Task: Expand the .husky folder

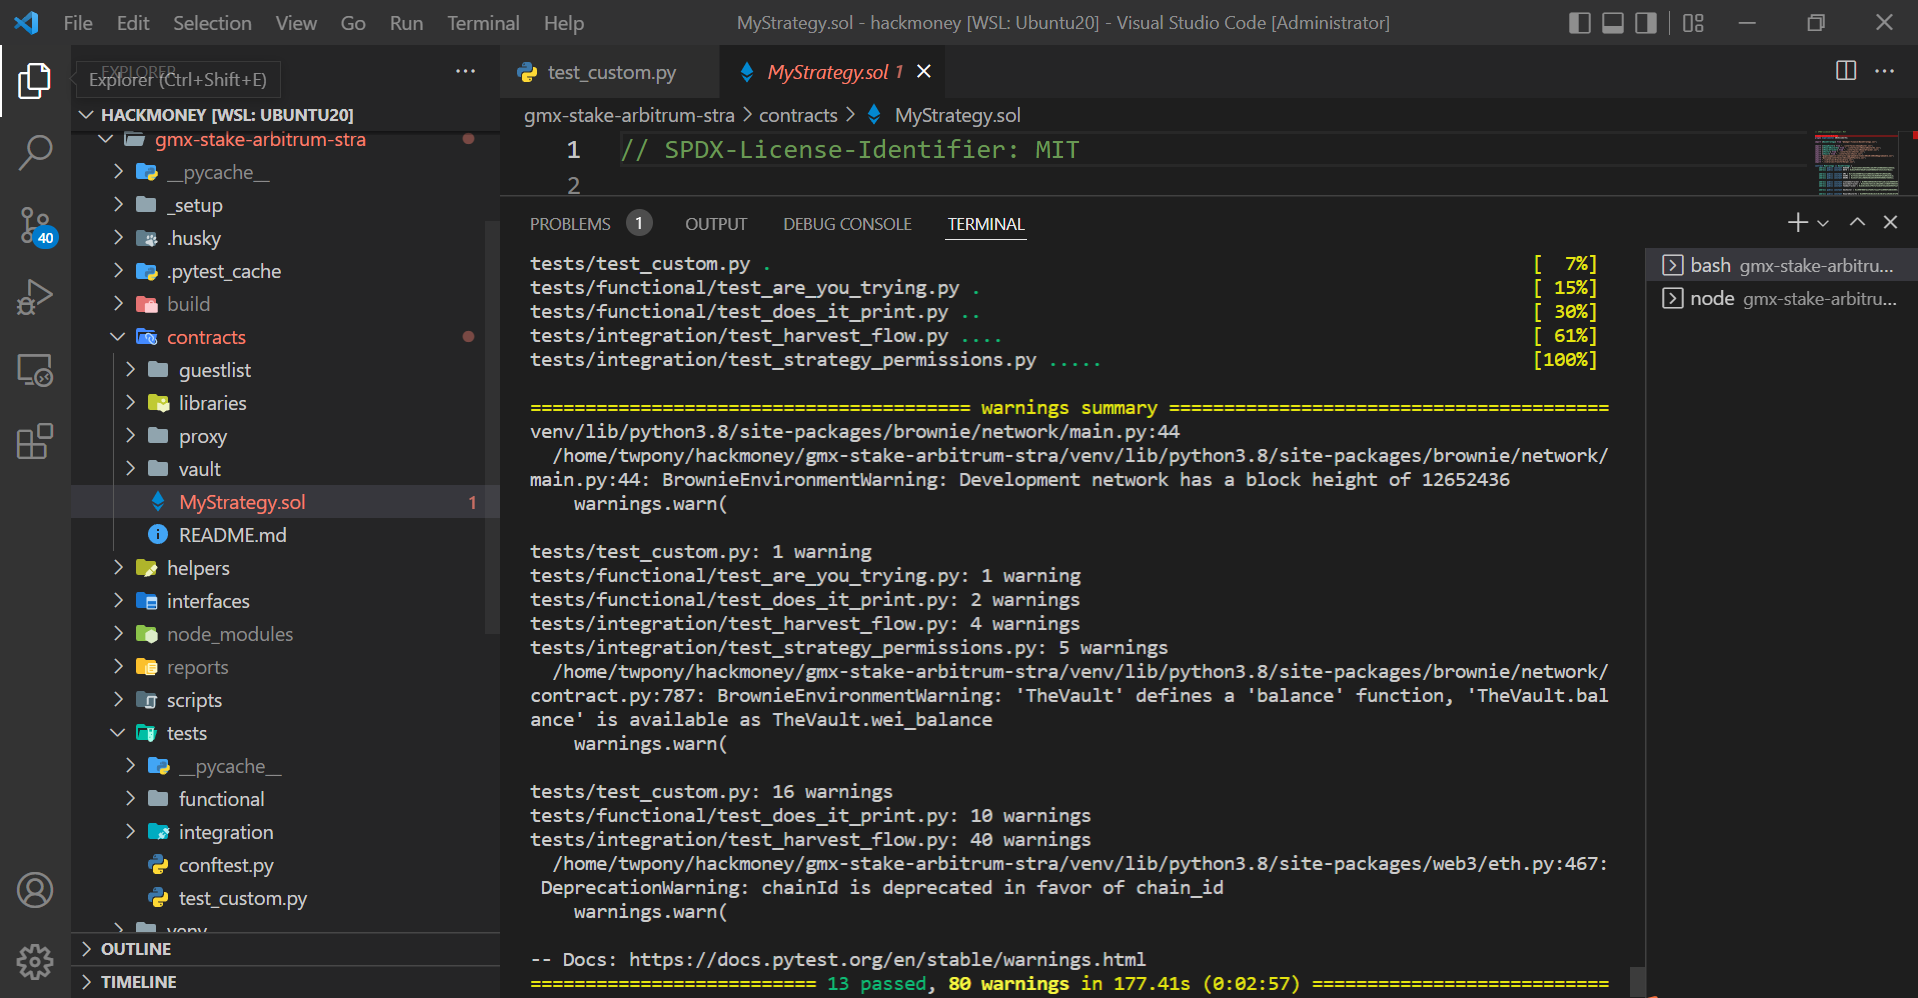Action: [286, 238]
